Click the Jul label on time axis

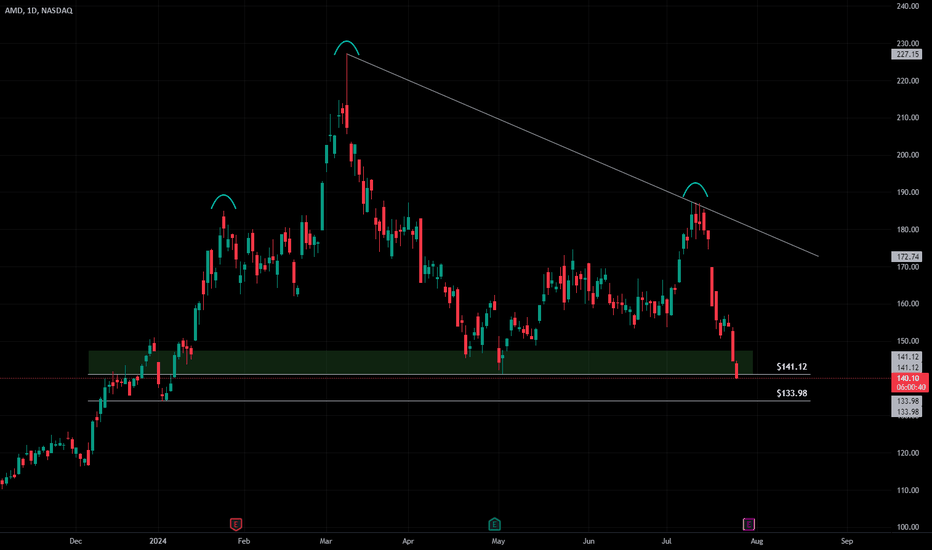tap(667, 541)
